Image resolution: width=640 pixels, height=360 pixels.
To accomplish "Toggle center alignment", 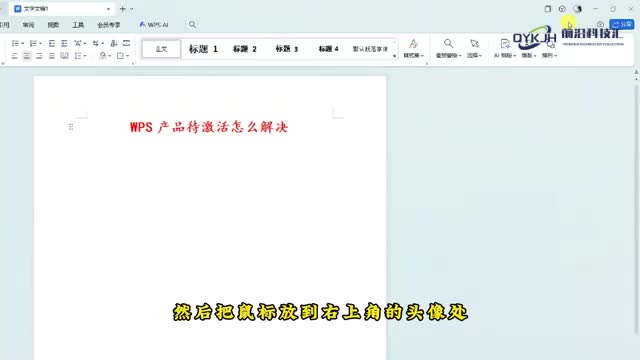I will pos(27,56).
